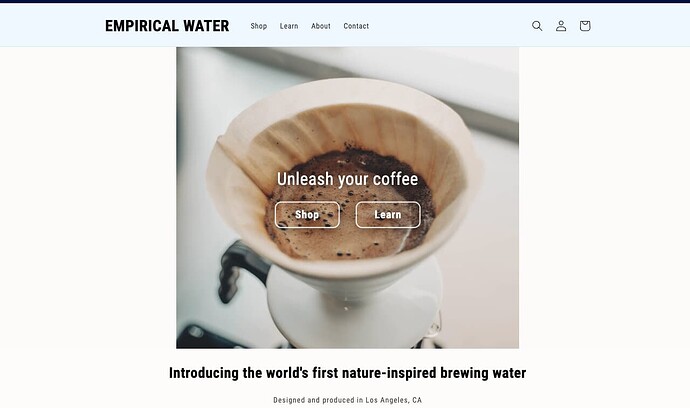Screen dimensions: 690x408
Task: Click the account login person icon
Action: tap(561, 26)
